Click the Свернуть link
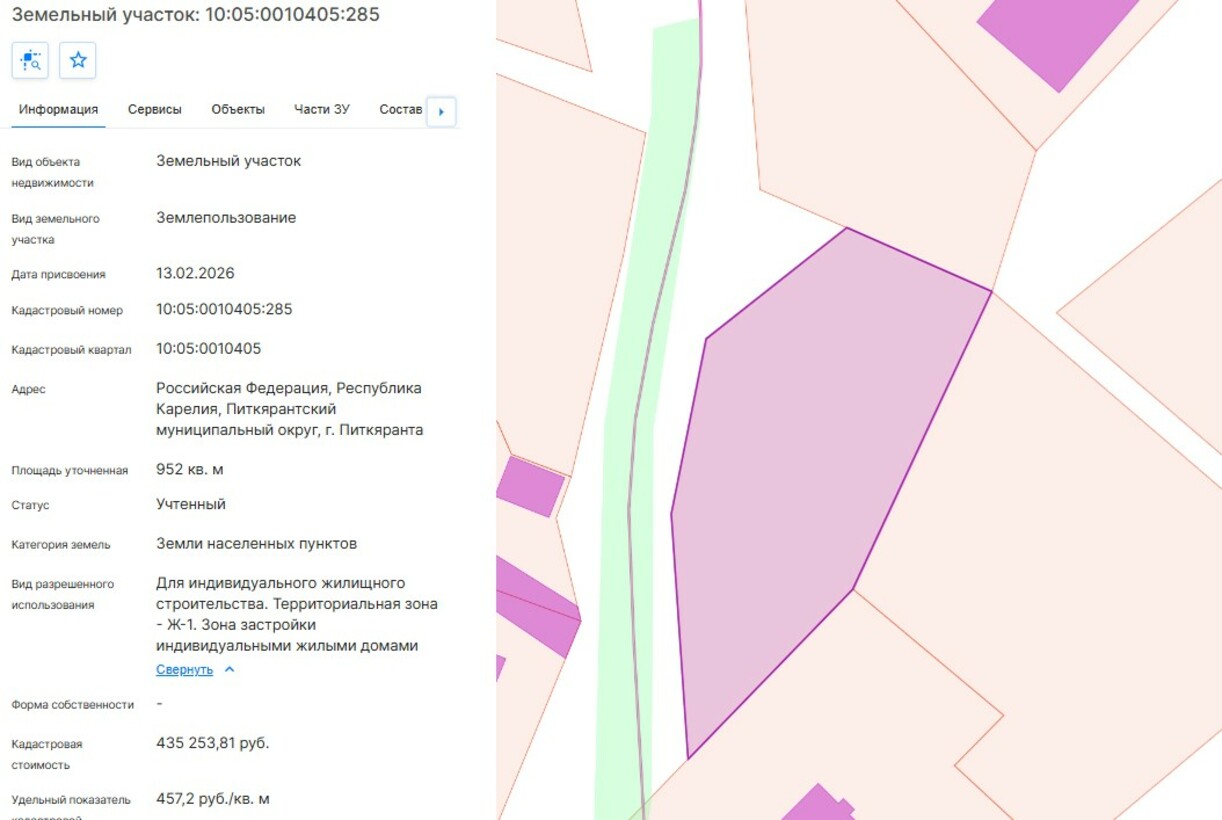This screenshot has width=1222, height=820. pos(184,670)
